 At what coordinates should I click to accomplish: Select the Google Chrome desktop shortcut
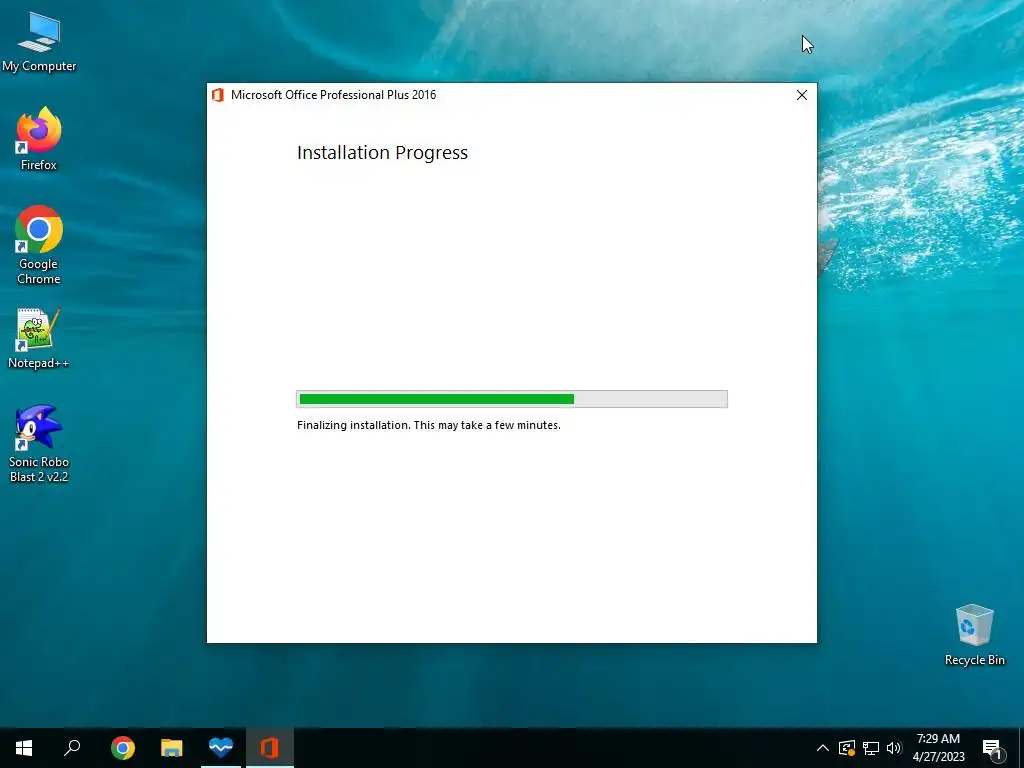[39, 246]
